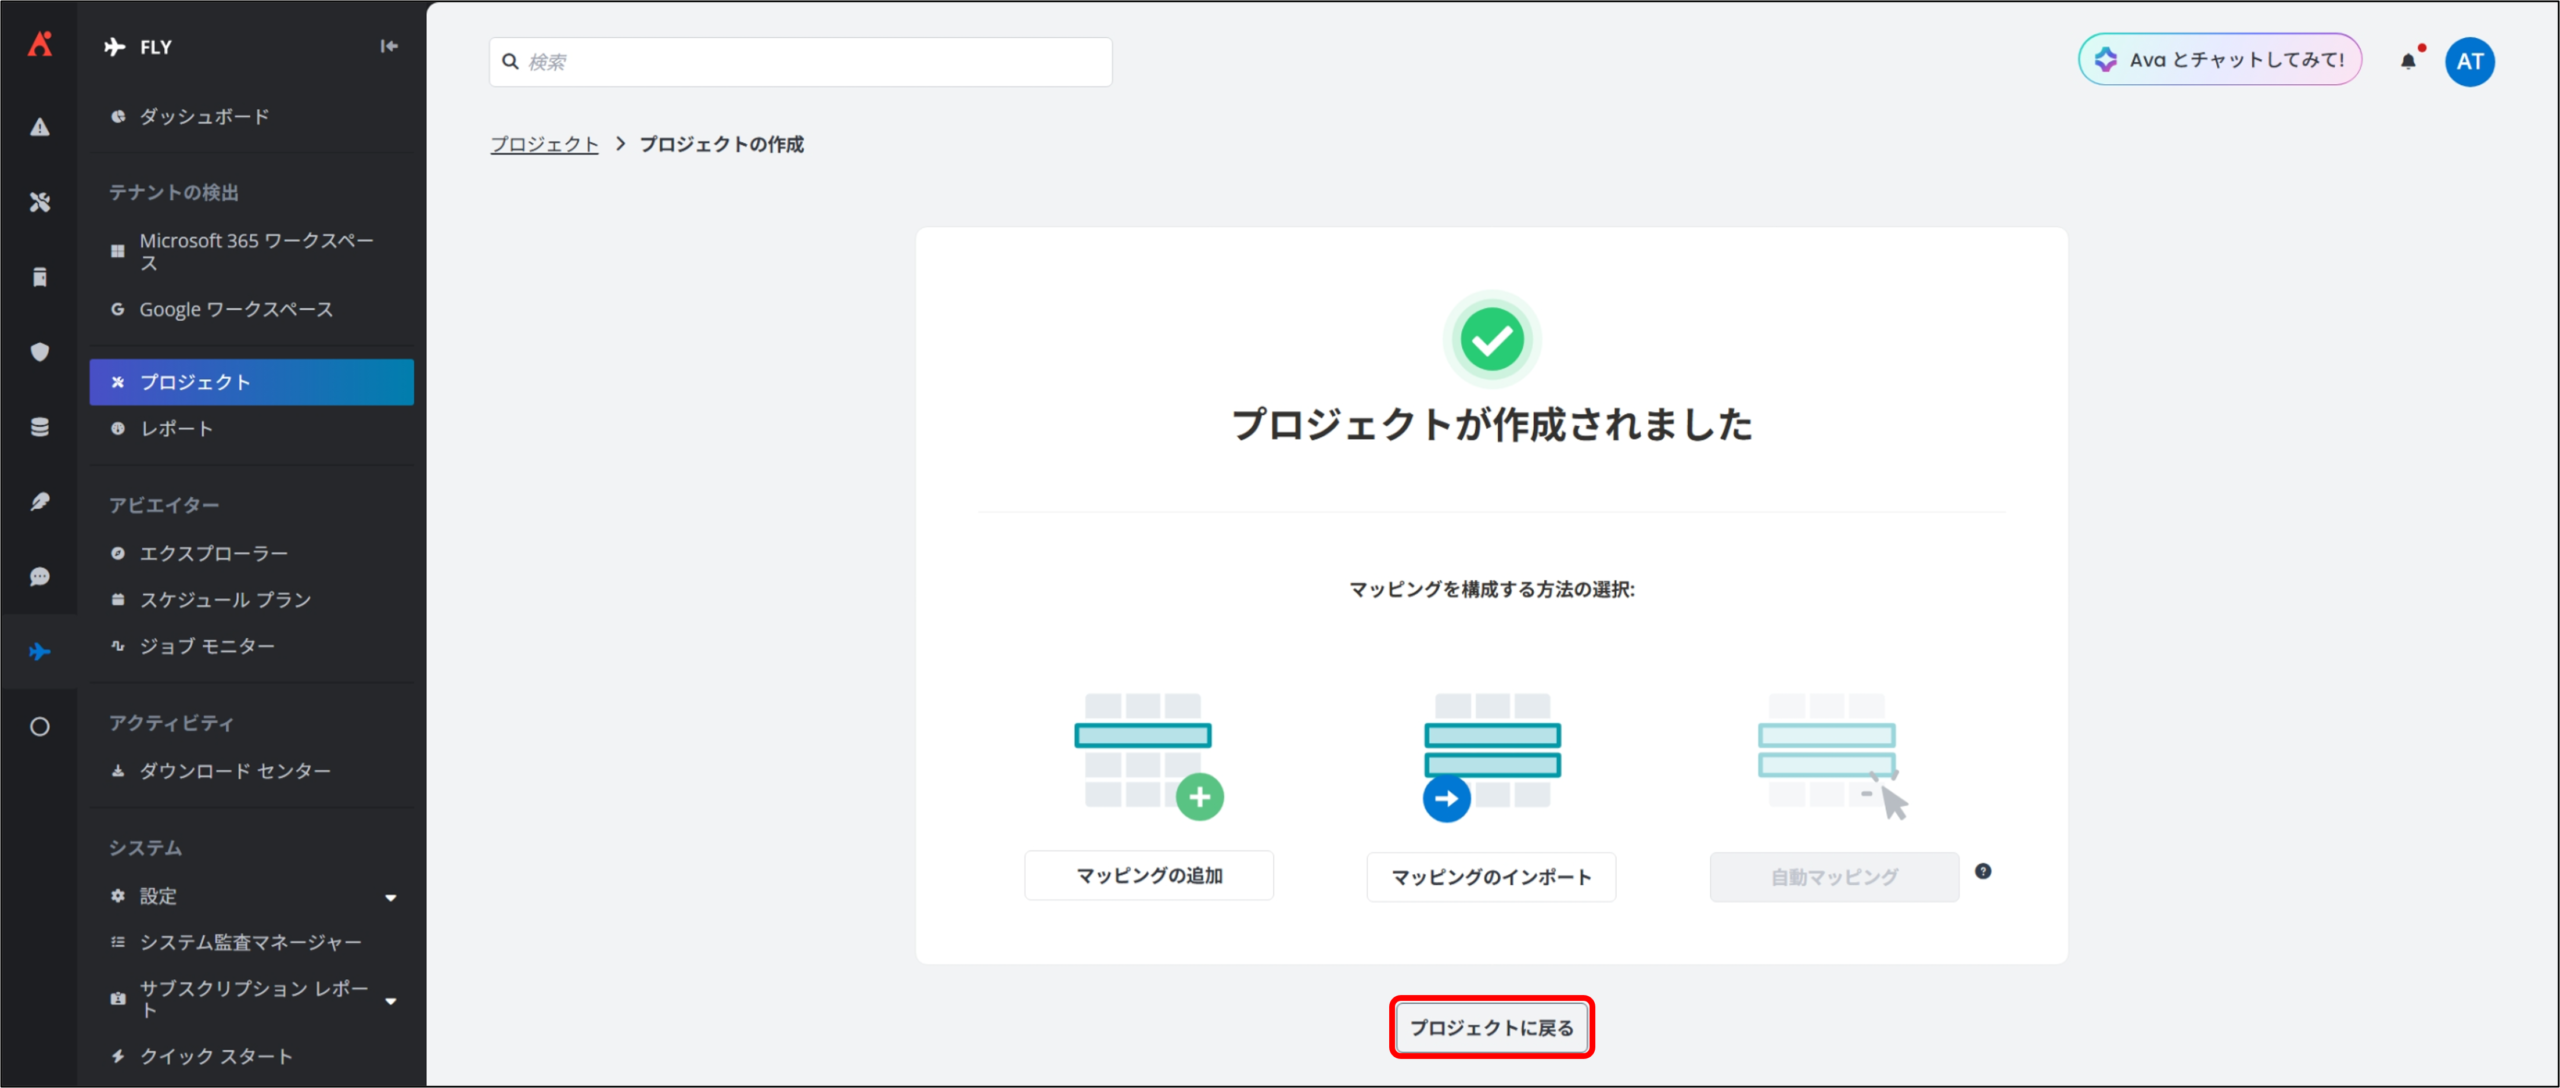The height and width of the screenshot is (1088, 2560).
Task: Open the shield icon in left rail
Action: point(40,352)
